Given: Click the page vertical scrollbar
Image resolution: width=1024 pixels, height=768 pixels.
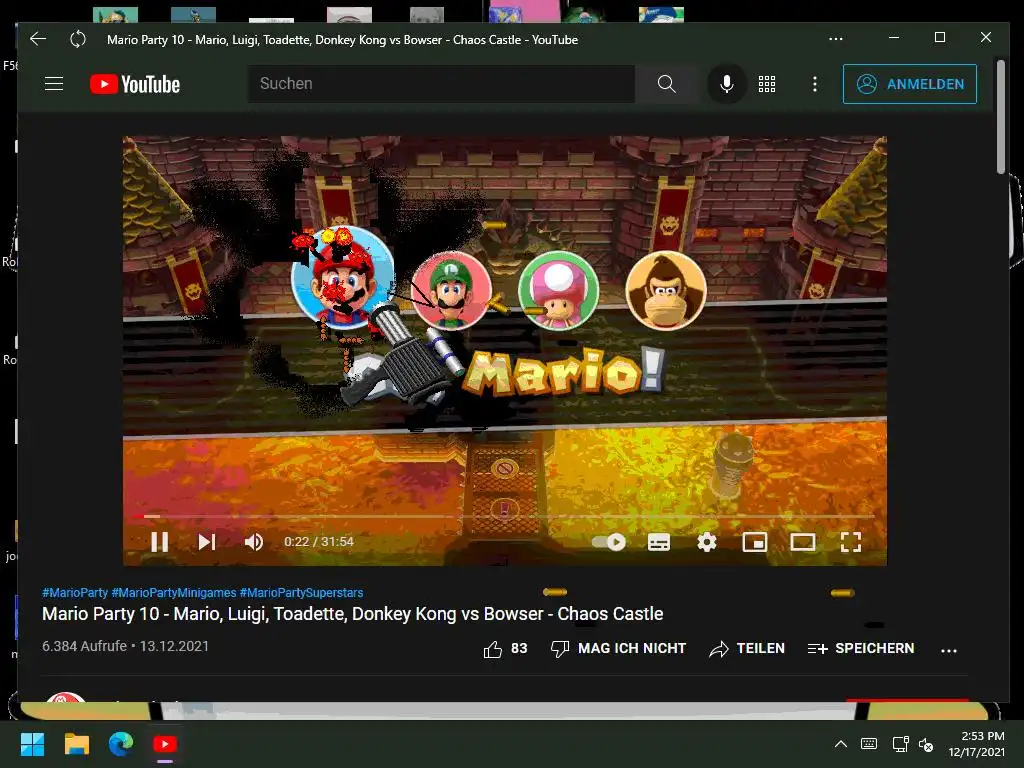Looking at the screenshot, I should (1001, 118).
